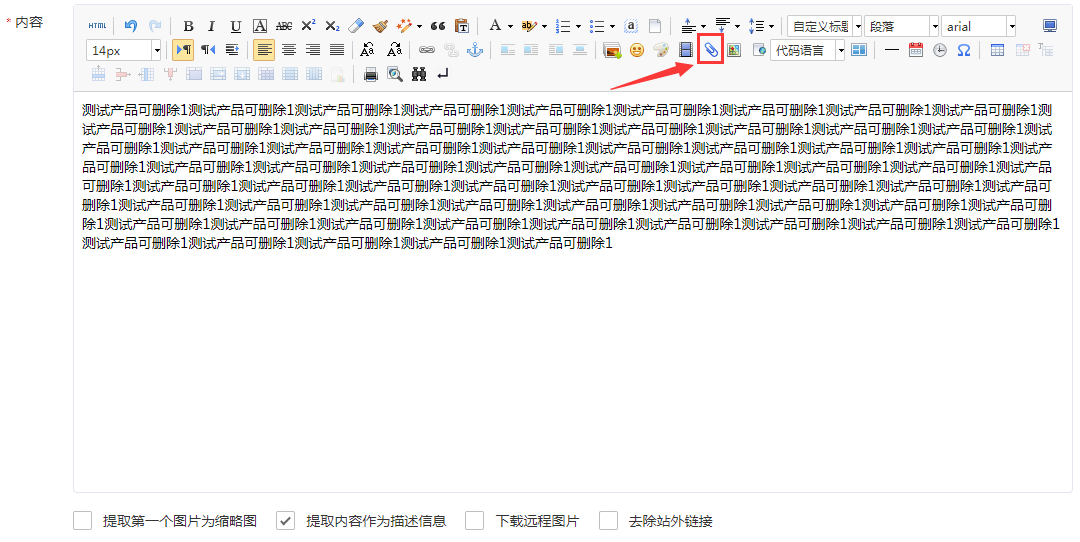Uncheck 提取内容作为描述信息 checkbox
Screen dimensions: 1080x542
(x=285, y=521)
